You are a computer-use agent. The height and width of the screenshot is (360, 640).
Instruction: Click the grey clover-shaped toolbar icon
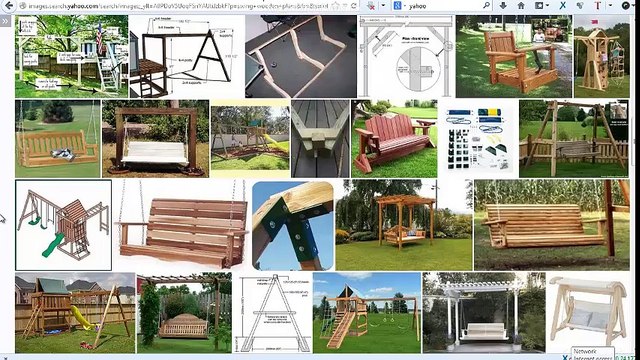(x=580, y=6)
